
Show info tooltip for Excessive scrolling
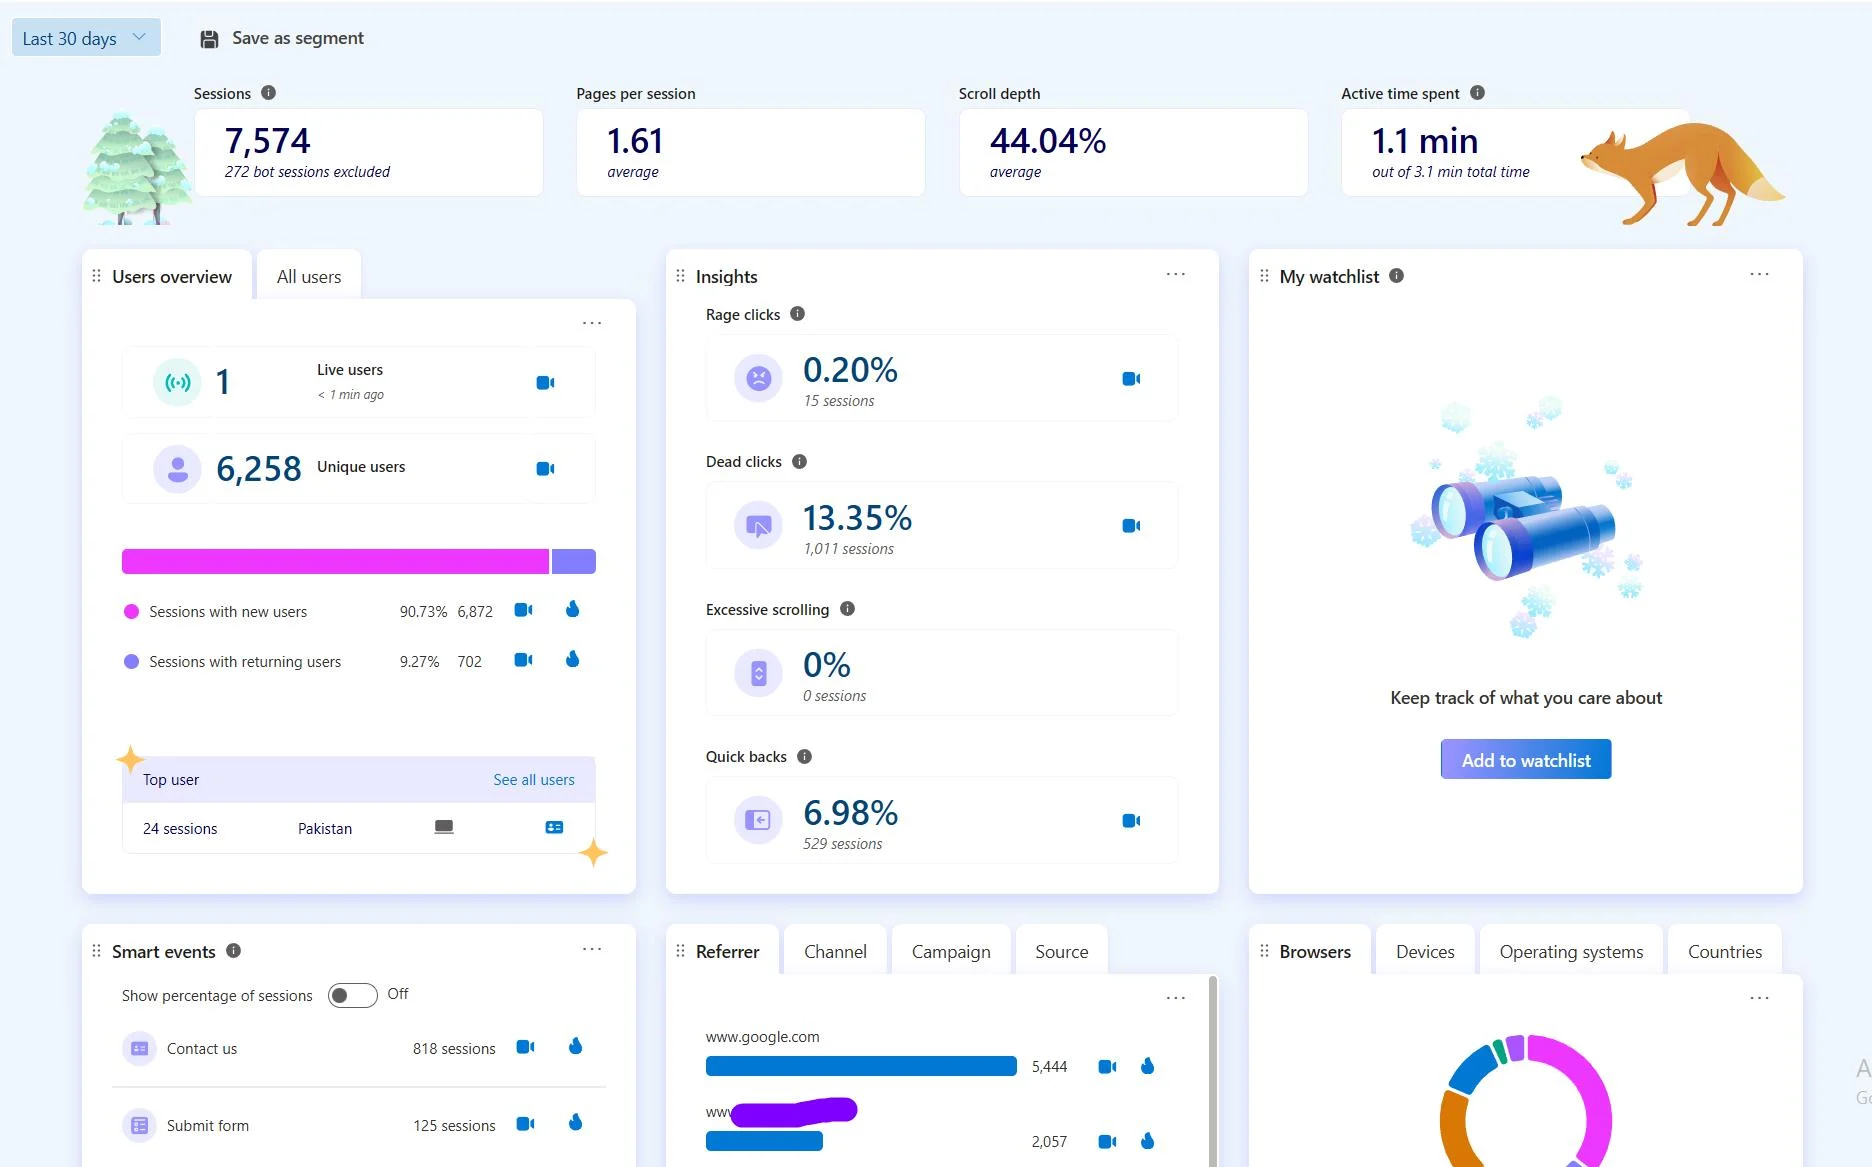click(847, 609)
